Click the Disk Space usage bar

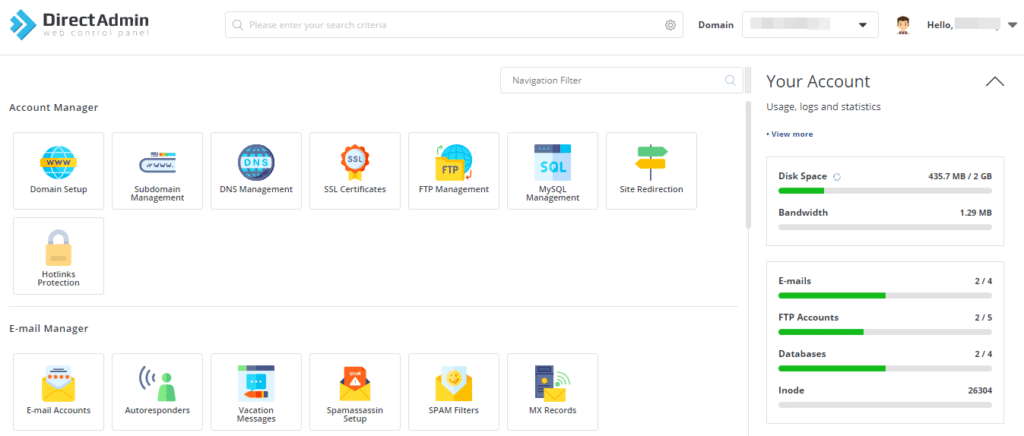(x=884, y=190)
